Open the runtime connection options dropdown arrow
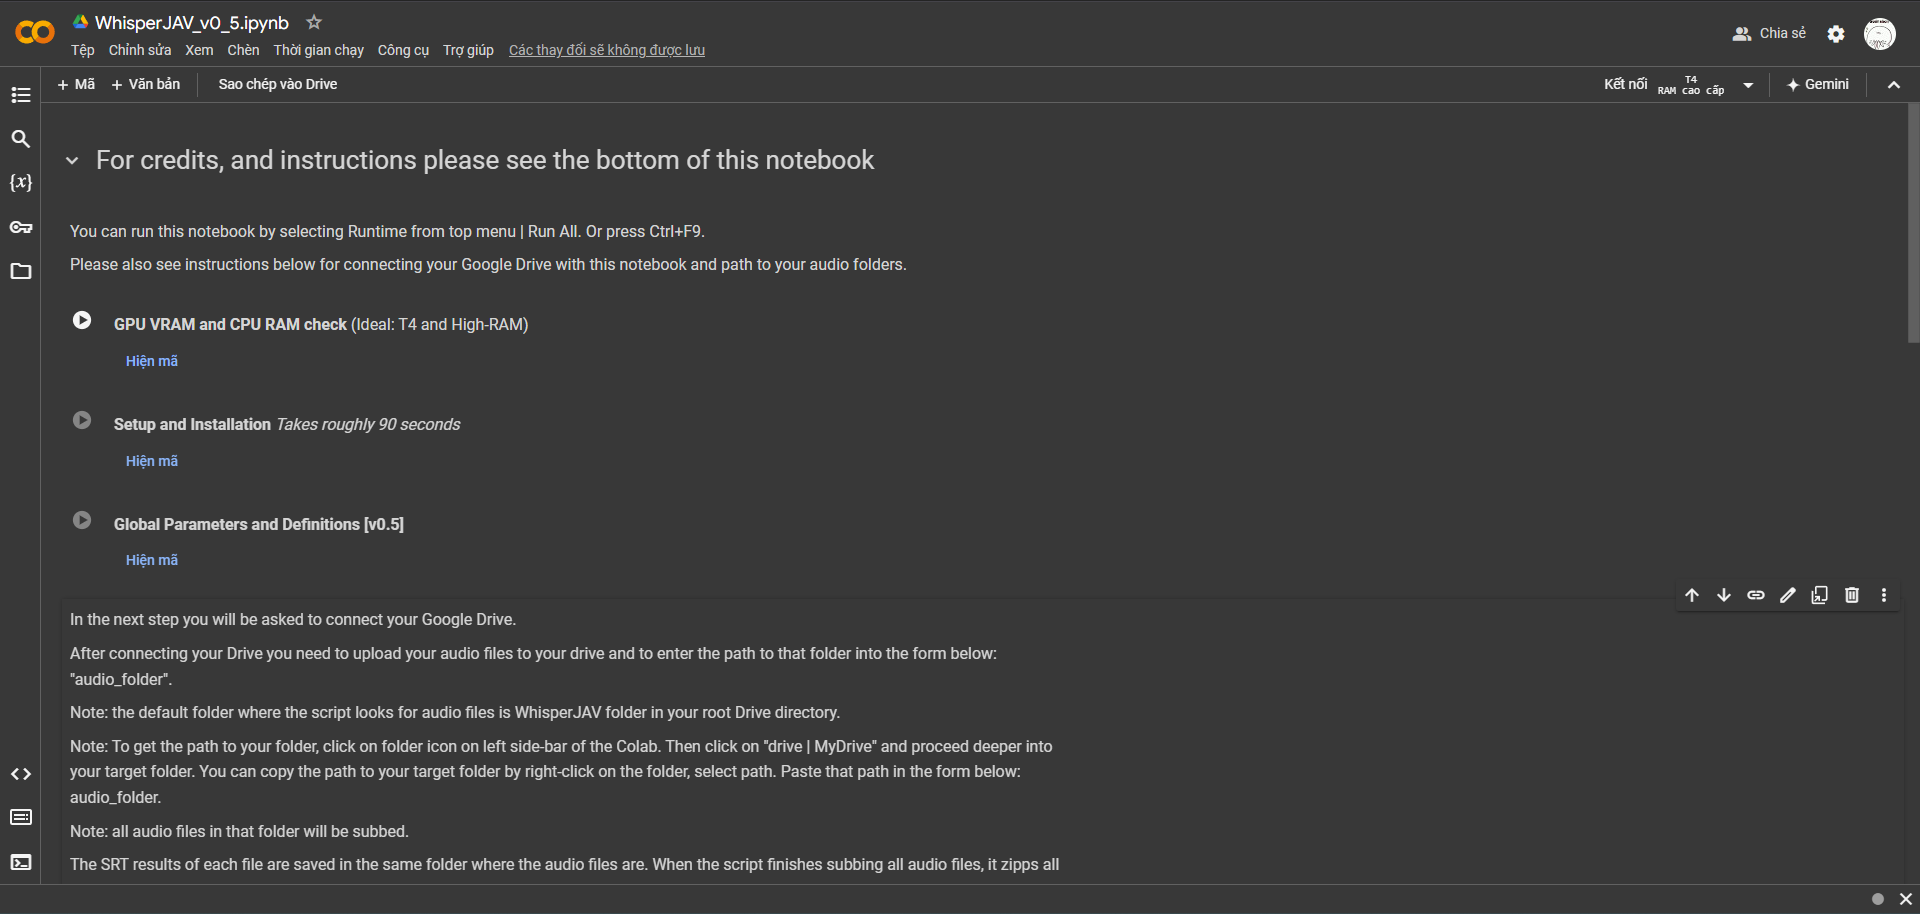Screen dimensions: 1920x914 (x=1748, y=85)
